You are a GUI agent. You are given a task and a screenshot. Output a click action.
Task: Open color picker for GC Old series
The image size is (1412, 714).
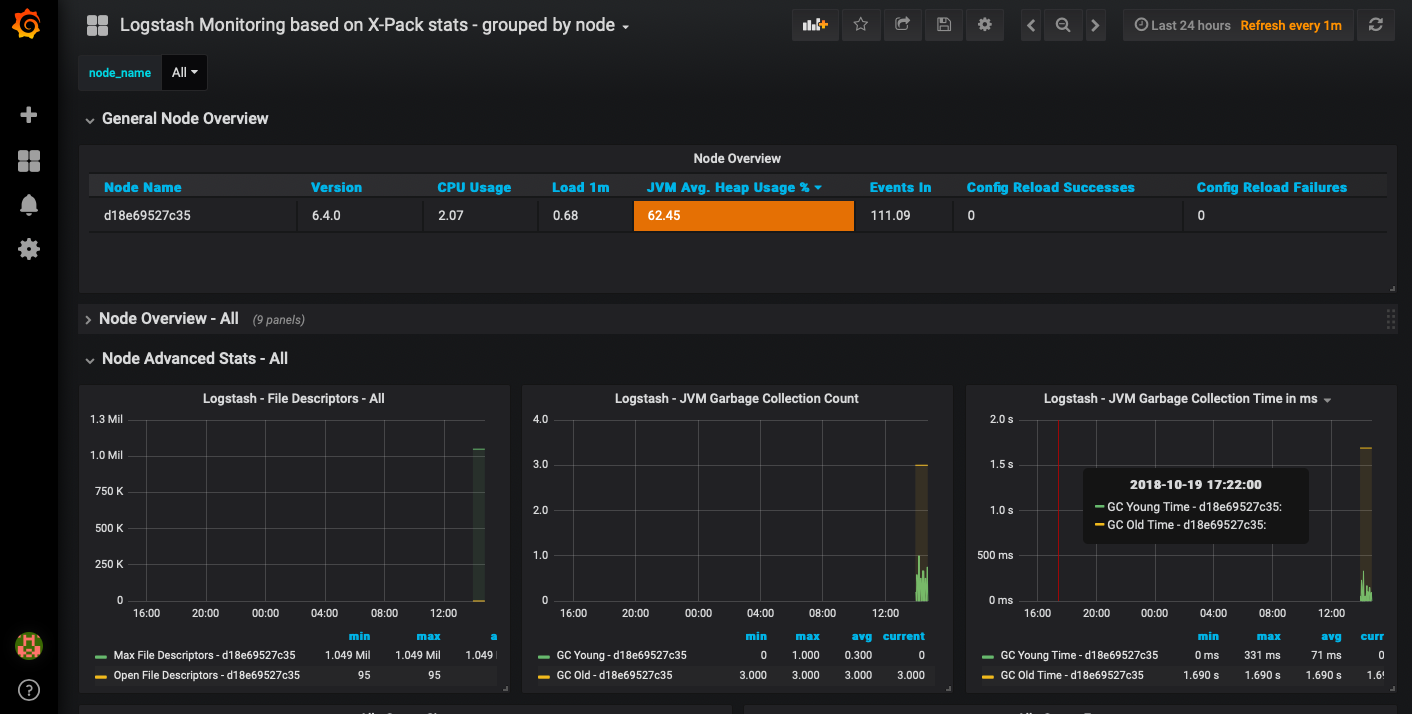(544, 677)
